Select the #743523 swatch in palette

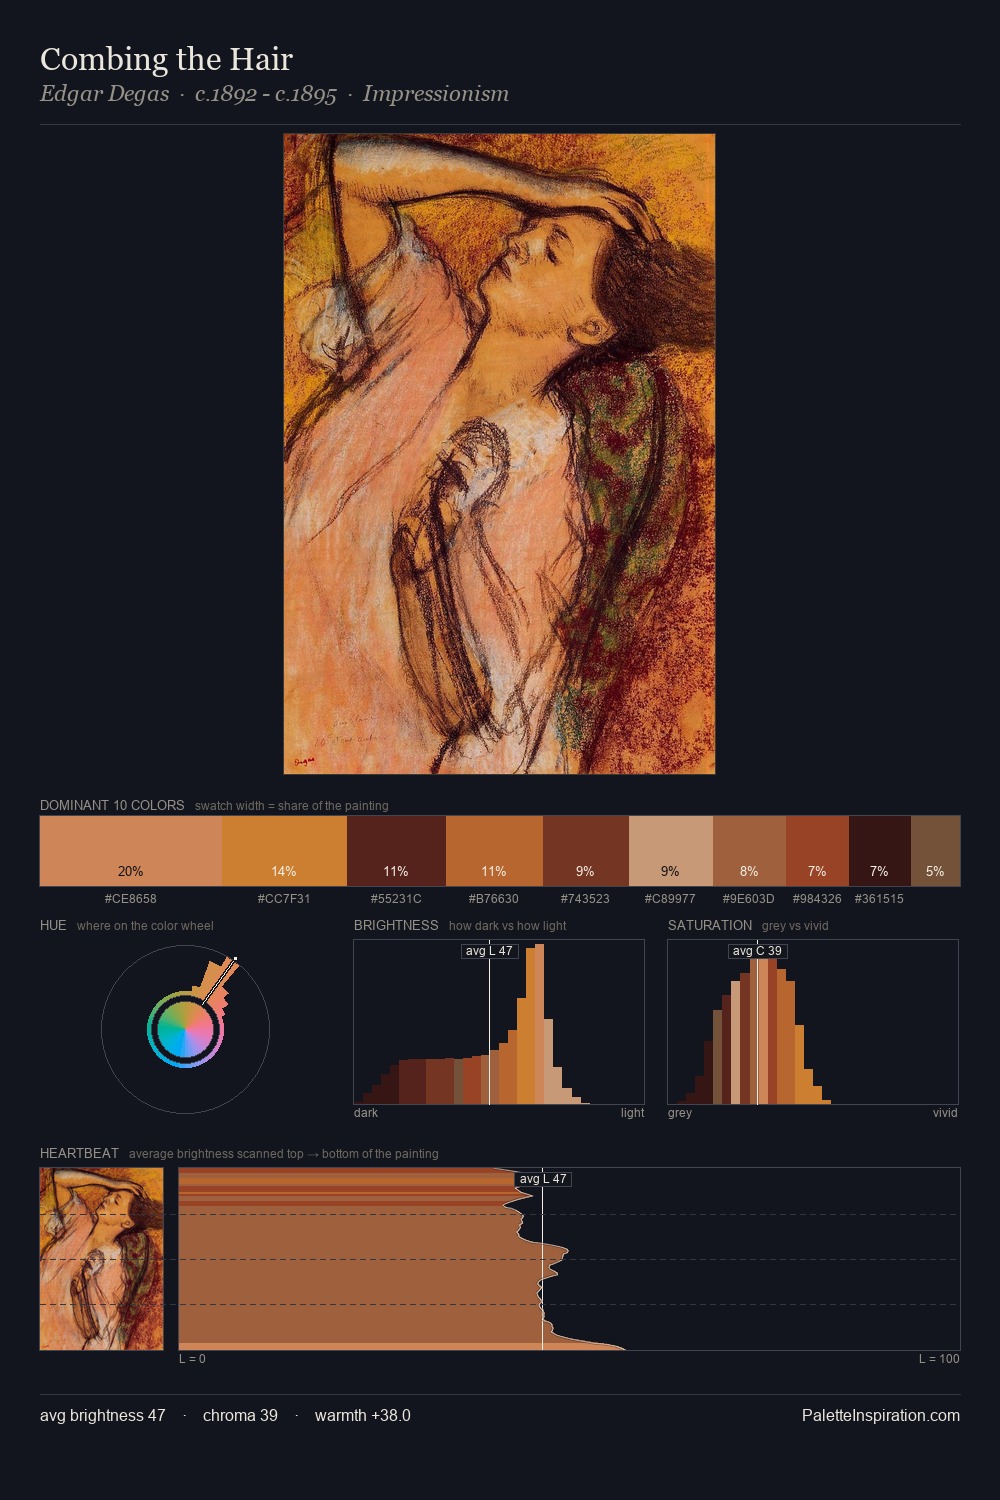tap(586, 851)
